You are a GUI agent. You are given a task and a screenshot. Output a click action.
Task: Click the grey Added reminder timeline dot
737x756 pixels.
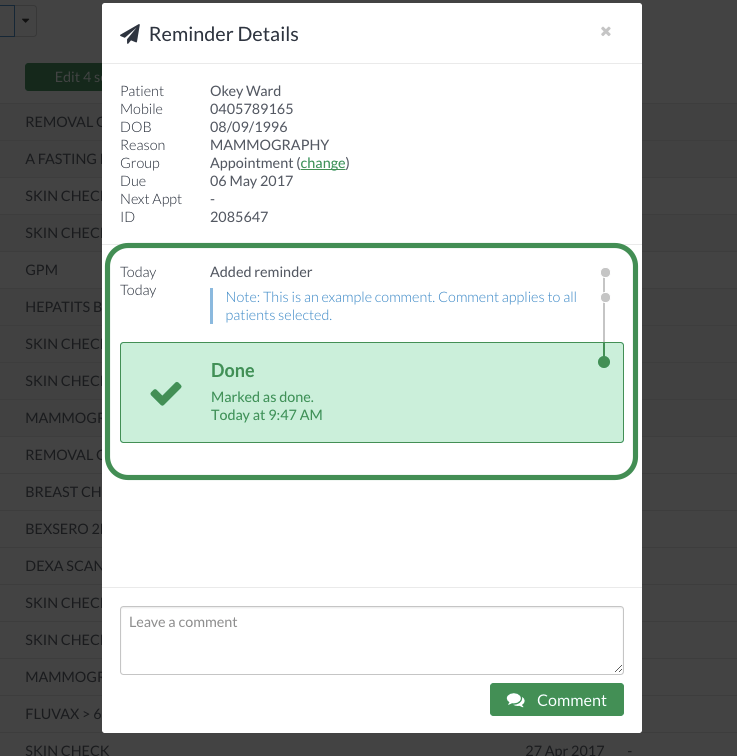tap(605, 272)
